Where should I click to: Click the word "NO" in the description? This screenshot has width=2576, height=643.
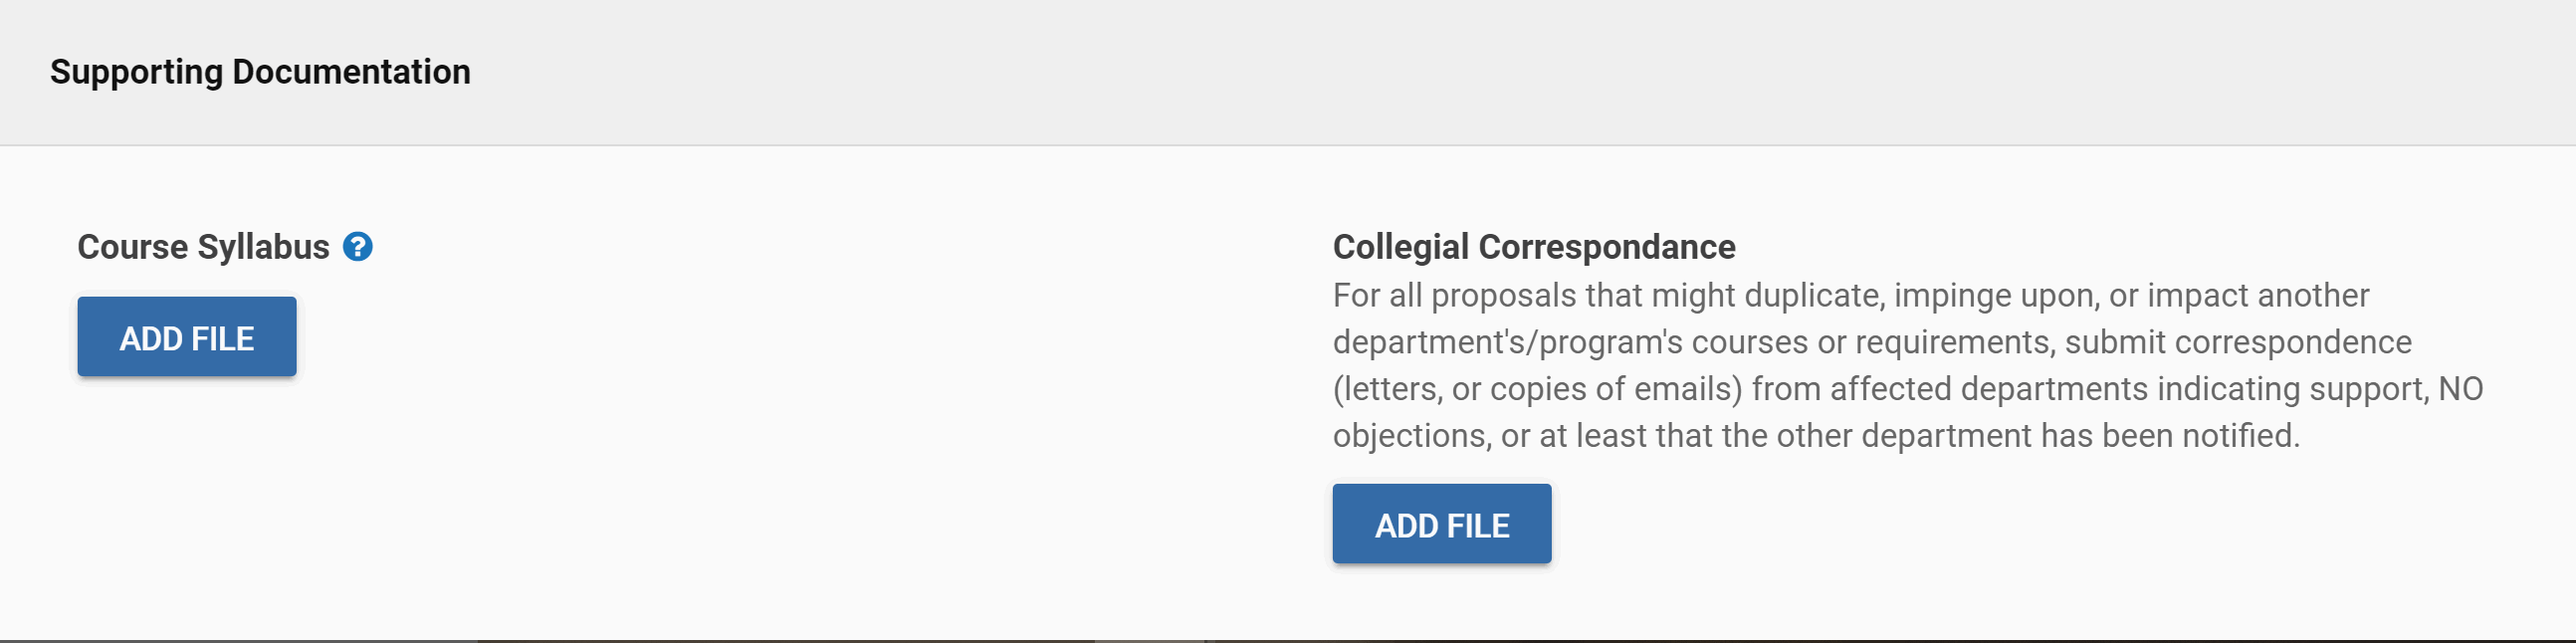tap(2460, 389)
